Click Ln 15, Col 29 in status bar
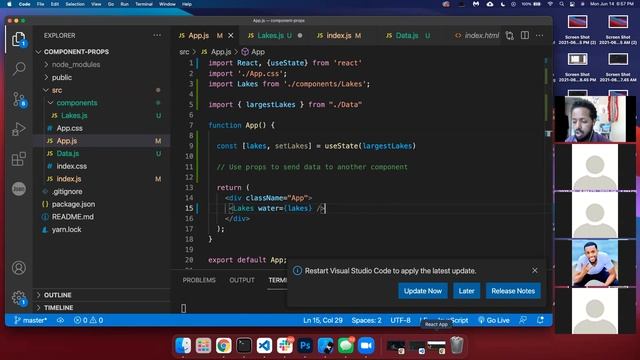640x360 pixels. coord(322,320)
